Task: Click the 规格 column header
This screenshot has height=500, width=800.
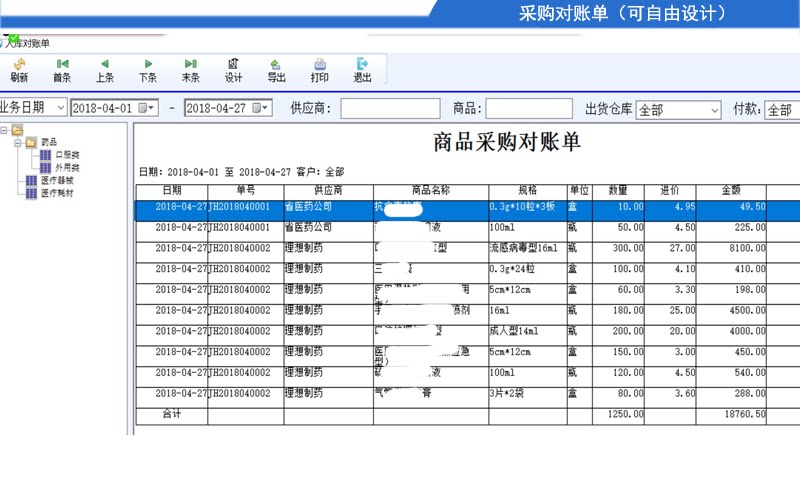Action: click(528, 191)
